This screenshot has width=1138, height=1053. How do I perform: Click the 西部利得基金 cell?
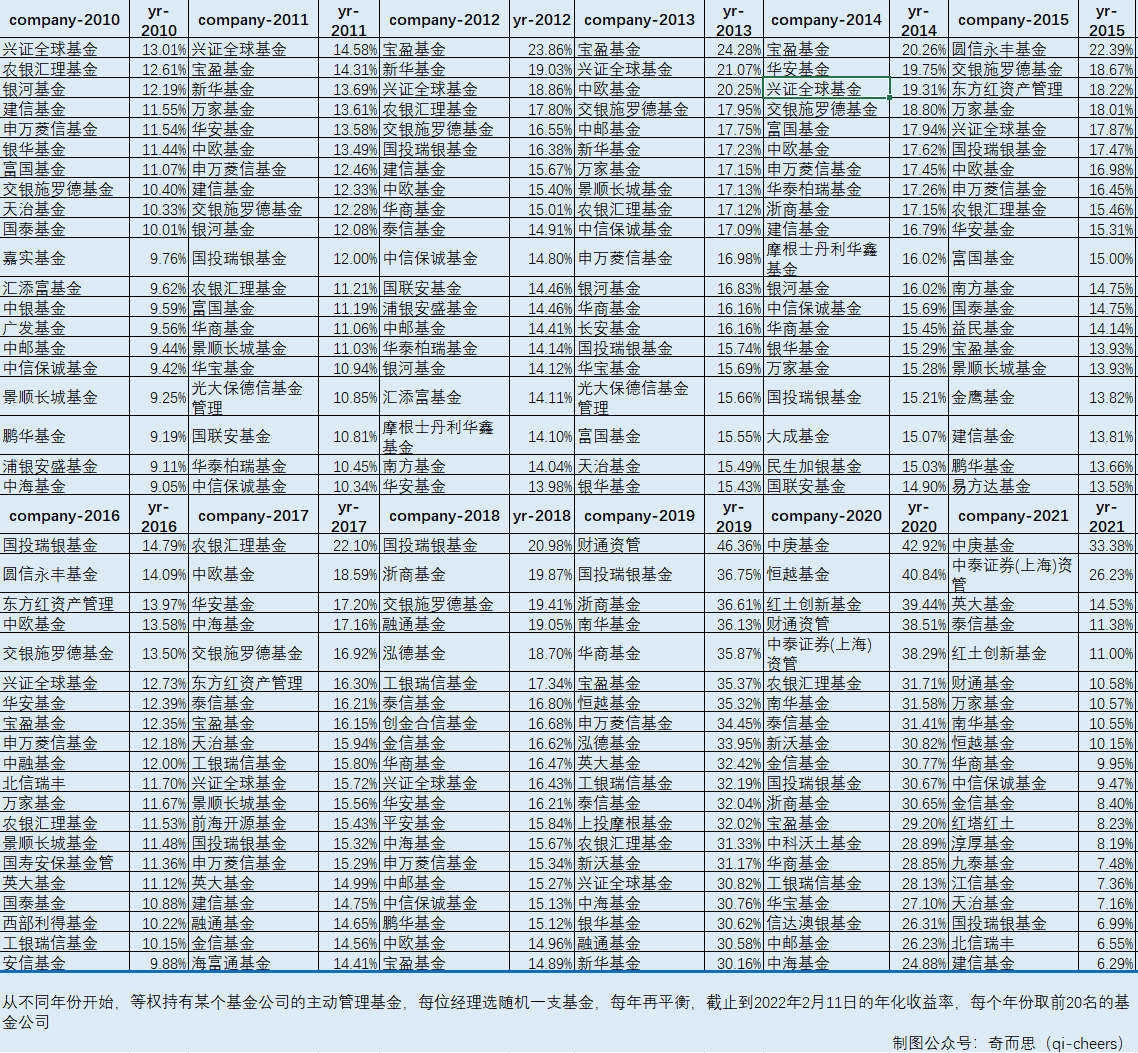tap(65, 922)
